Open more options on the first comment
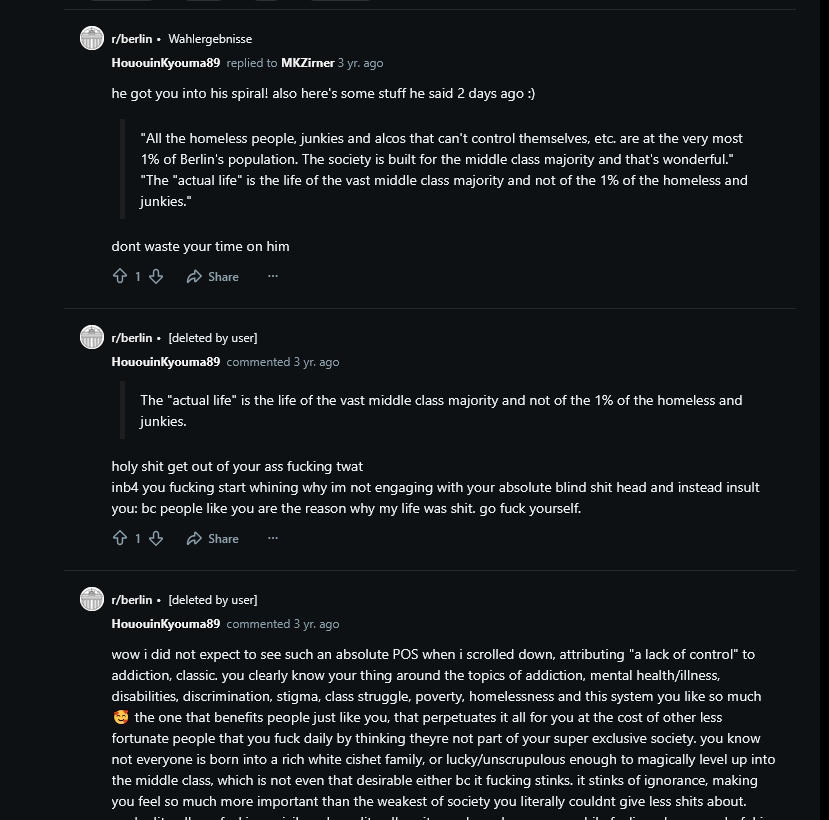Screen dimensions: 829x820 point(272,276)
